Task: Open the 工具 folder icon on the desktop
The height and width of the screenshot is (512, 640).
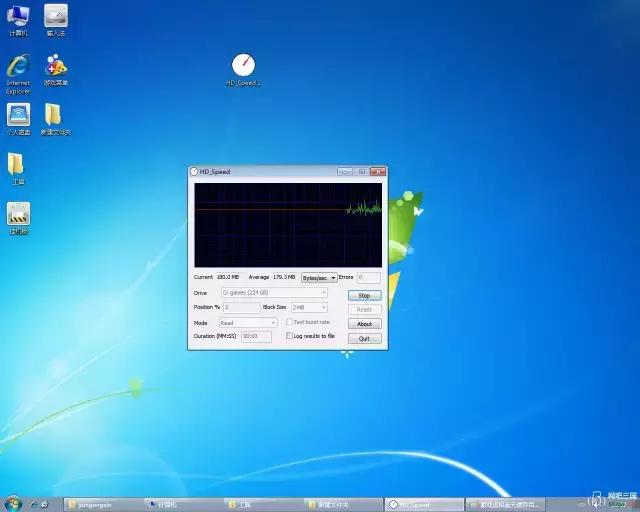Action: (17, 165)
